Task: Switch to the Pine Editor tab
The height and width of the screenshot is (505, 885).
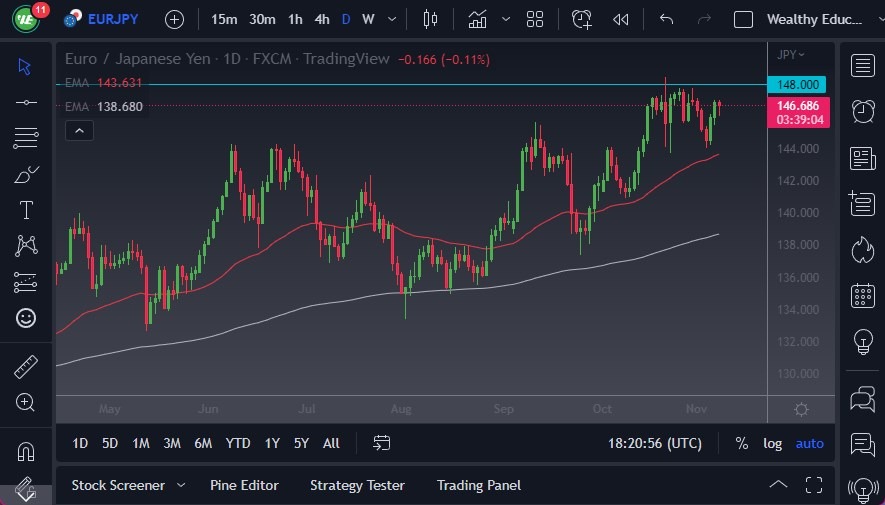Action: [244, 485]
